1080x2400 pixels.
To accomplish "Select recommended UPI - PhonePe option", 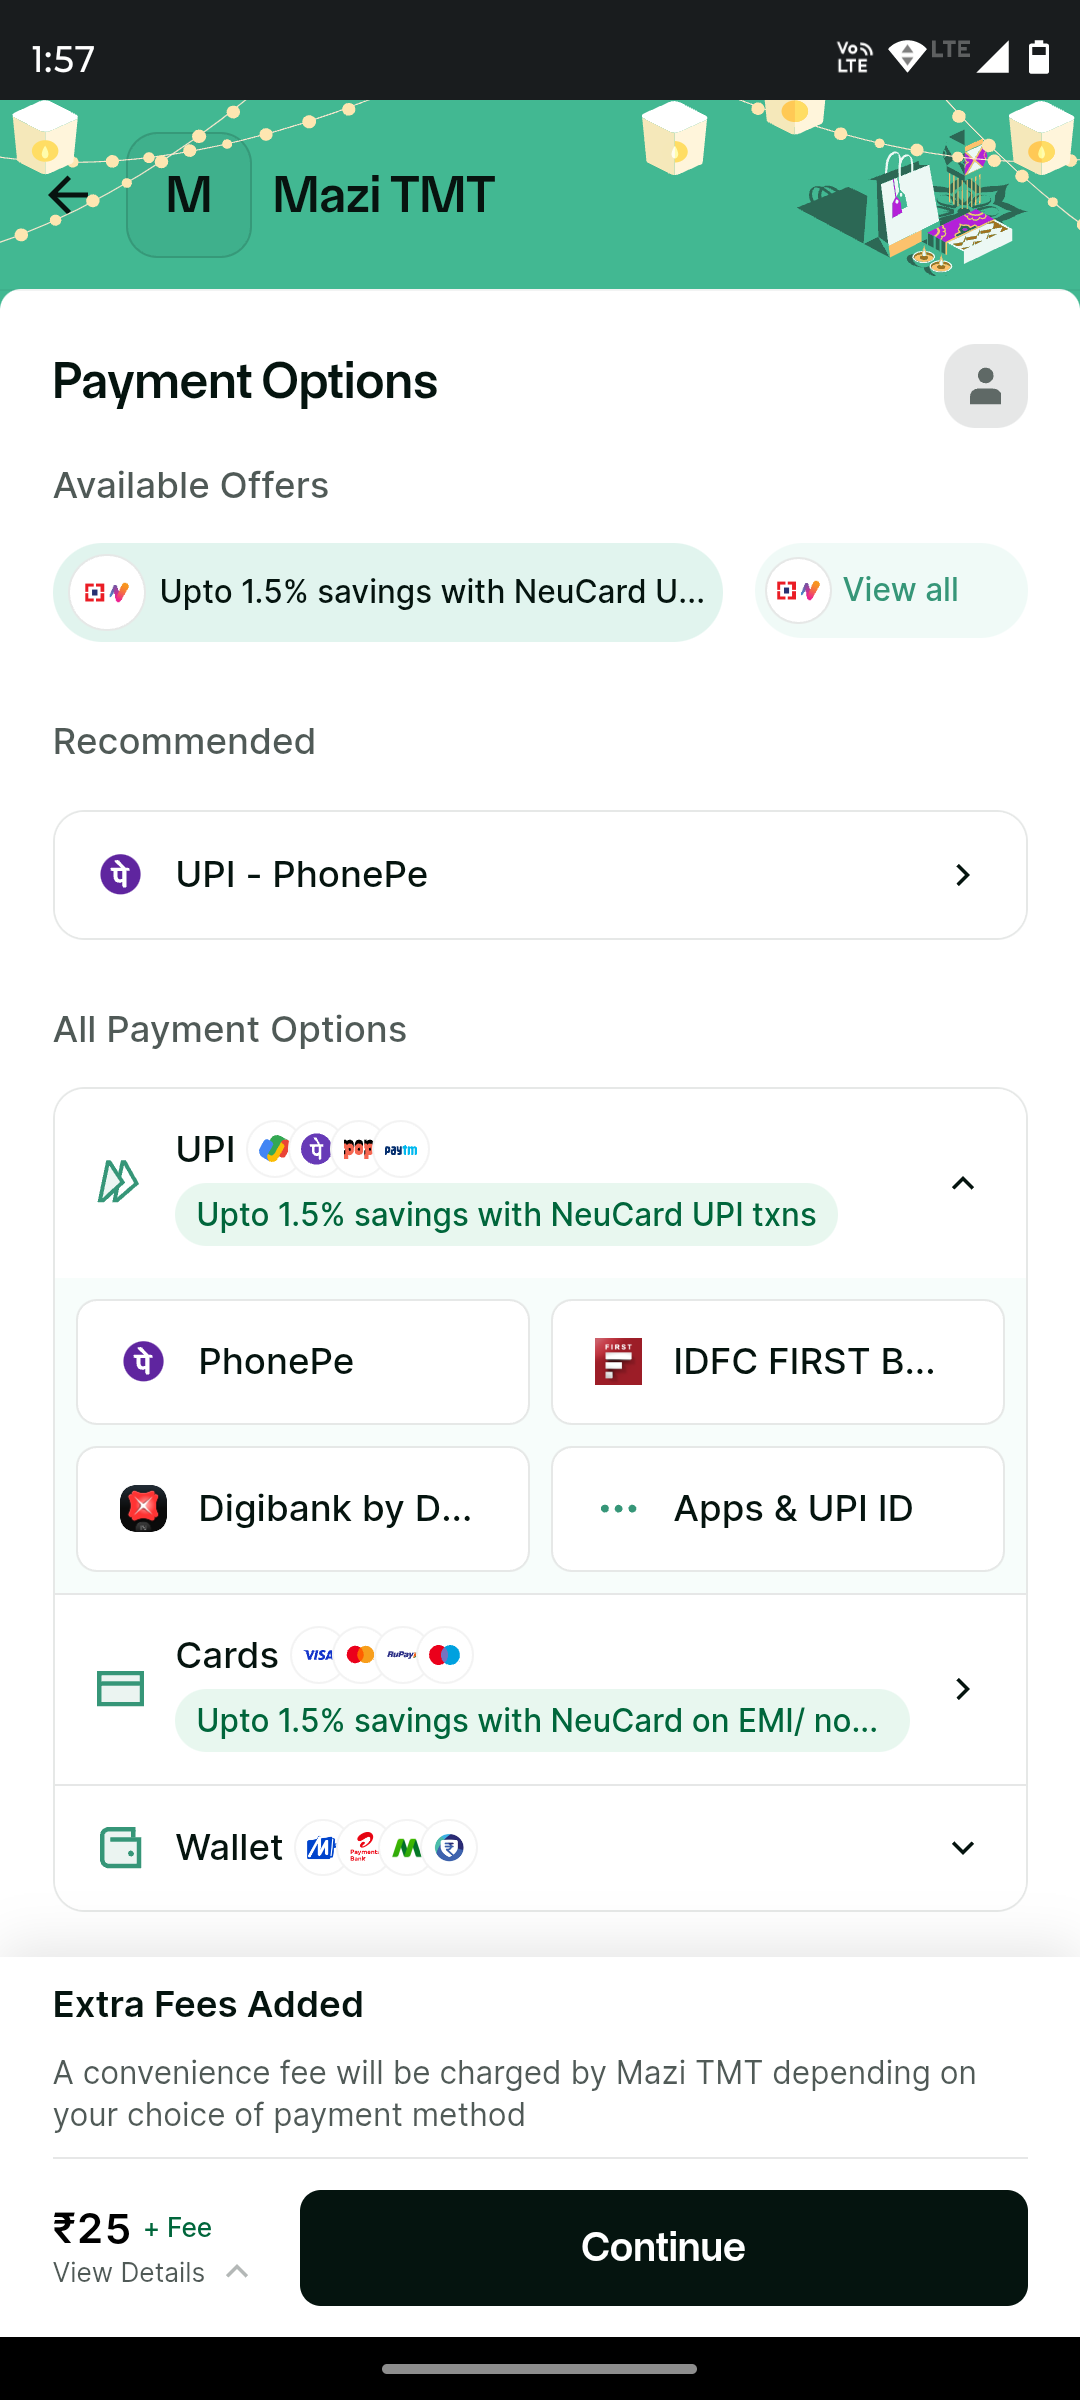I will [x=540, y=875].
